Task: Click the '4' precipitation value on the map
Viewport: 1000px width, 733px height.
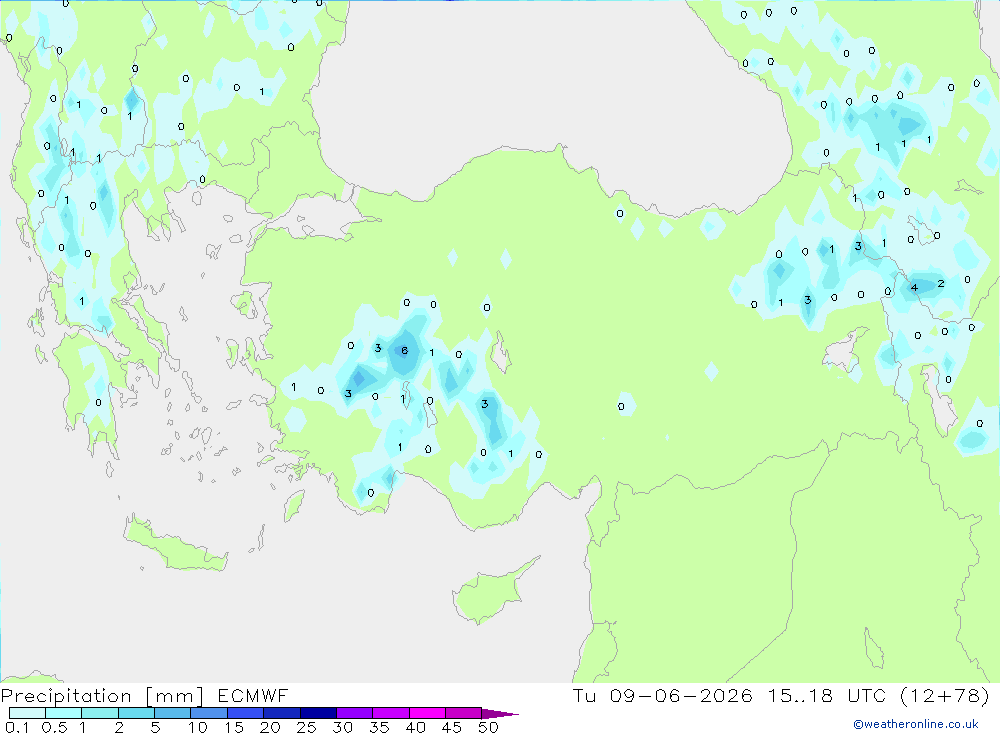Action: coord(915,288)
